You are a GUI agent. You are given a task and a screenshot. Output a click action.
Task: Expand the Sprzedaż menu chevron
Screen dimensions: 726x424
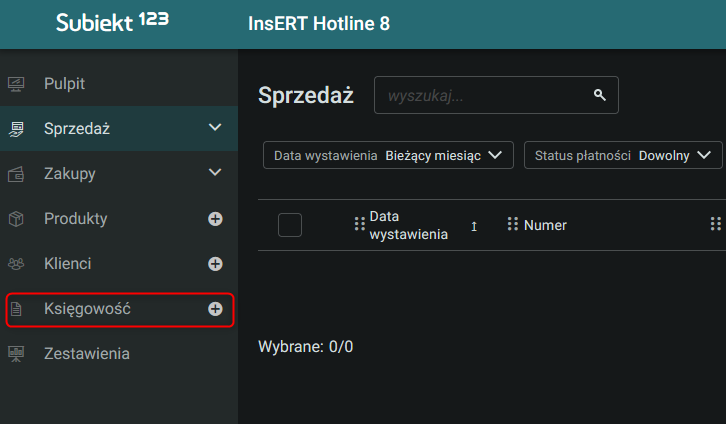click(215, 127)
